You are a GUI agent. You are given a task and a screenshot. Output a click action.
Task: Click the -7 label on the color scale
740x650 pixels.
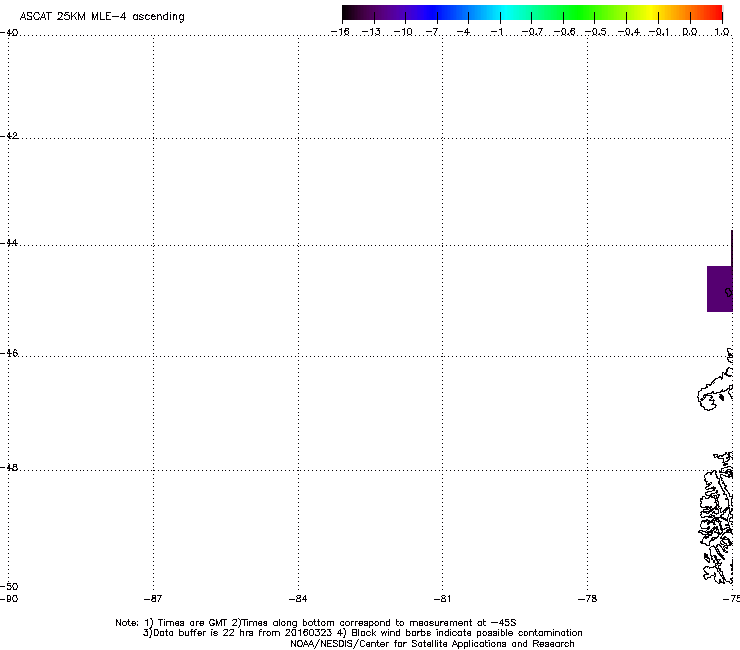click(x=432, y=32)
